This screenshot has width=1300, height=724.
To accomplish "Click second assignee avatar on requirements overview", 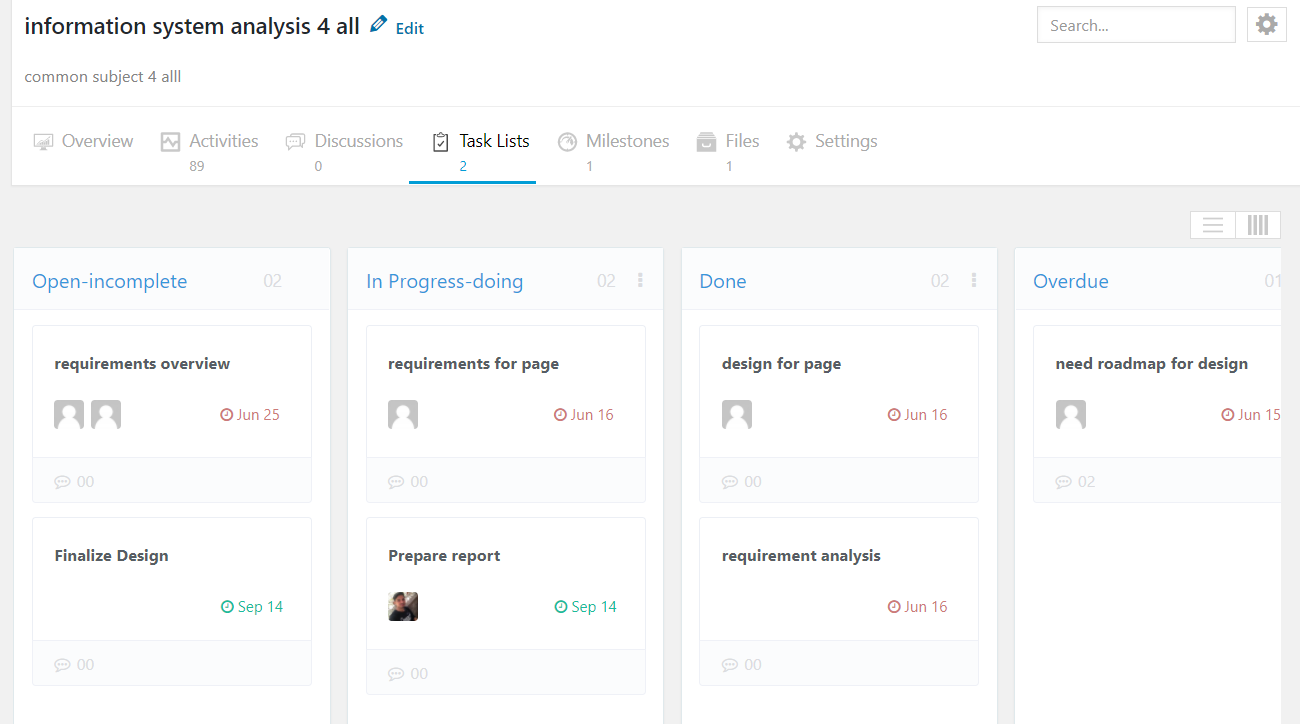I will [x=106, y=415].
